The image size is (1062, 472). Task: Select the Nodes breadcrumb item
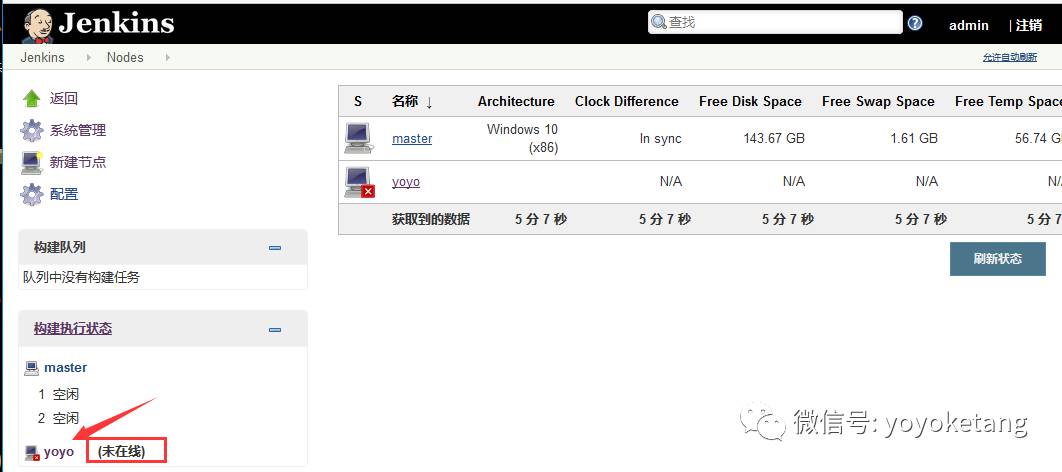(x=125, y=58)
